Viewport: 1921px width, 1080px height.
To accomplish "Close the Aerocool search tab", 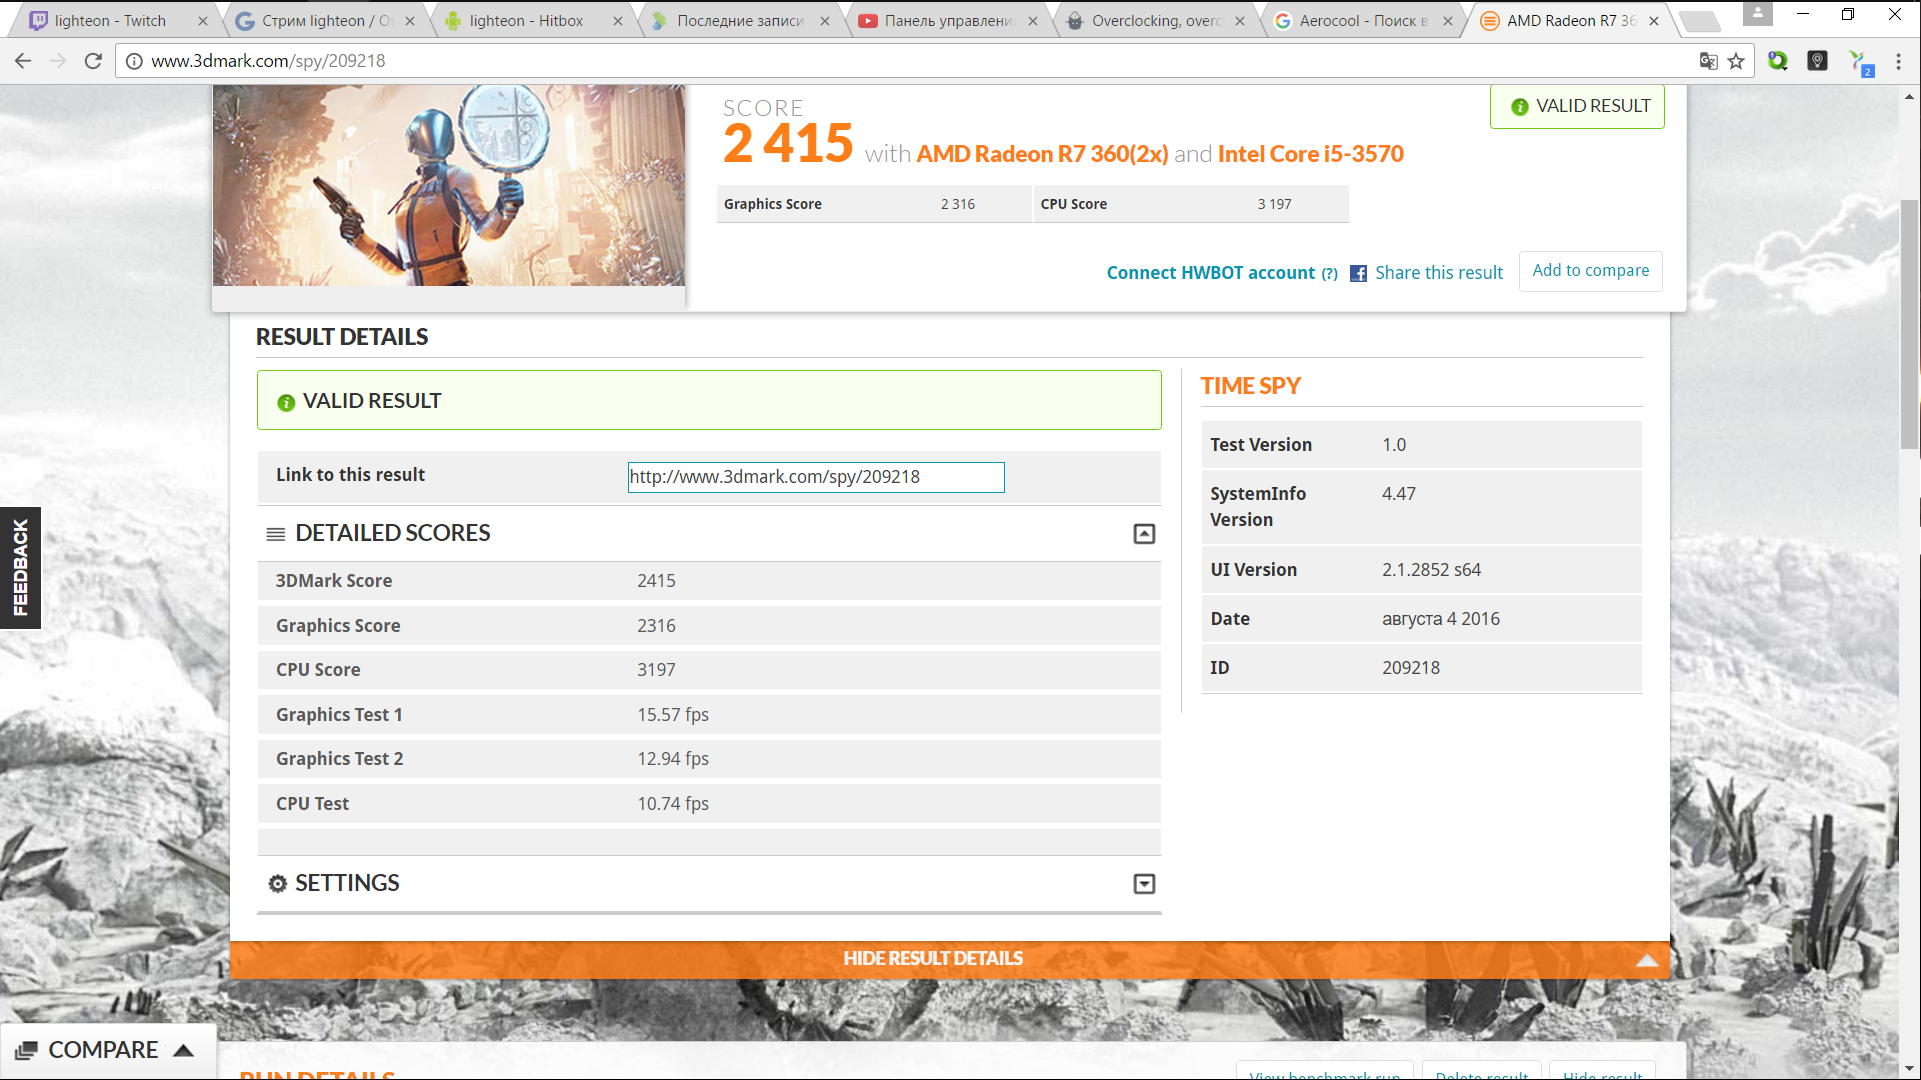I will click(1447, 21).
